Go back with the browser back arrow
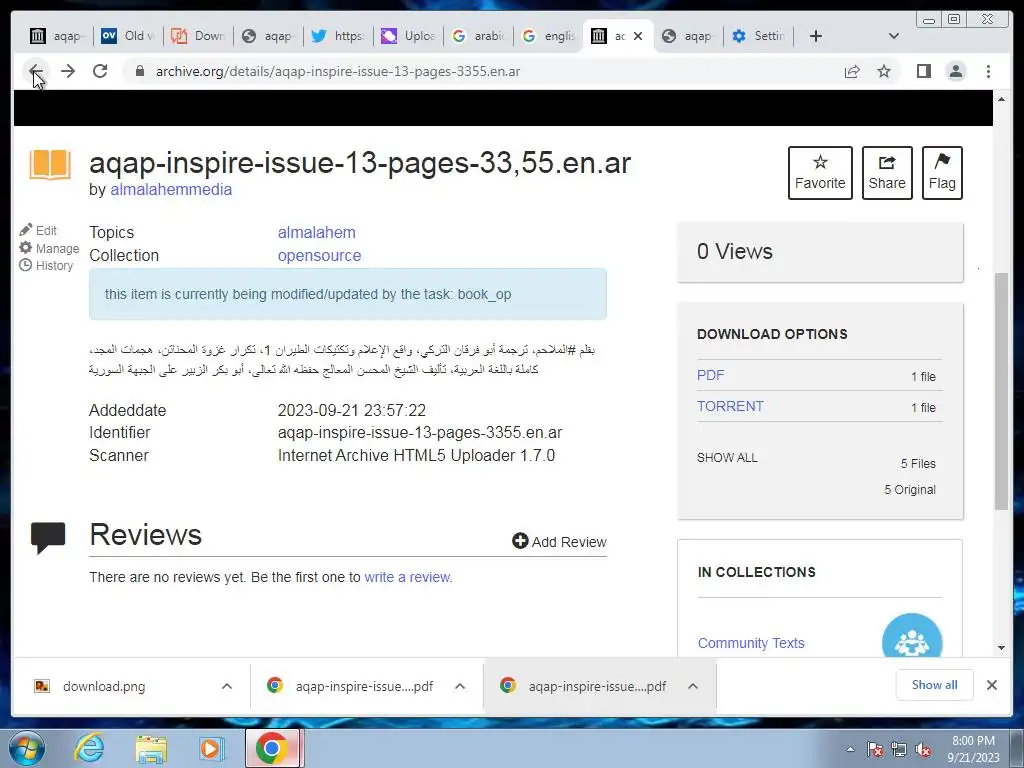 click(36, 71)
